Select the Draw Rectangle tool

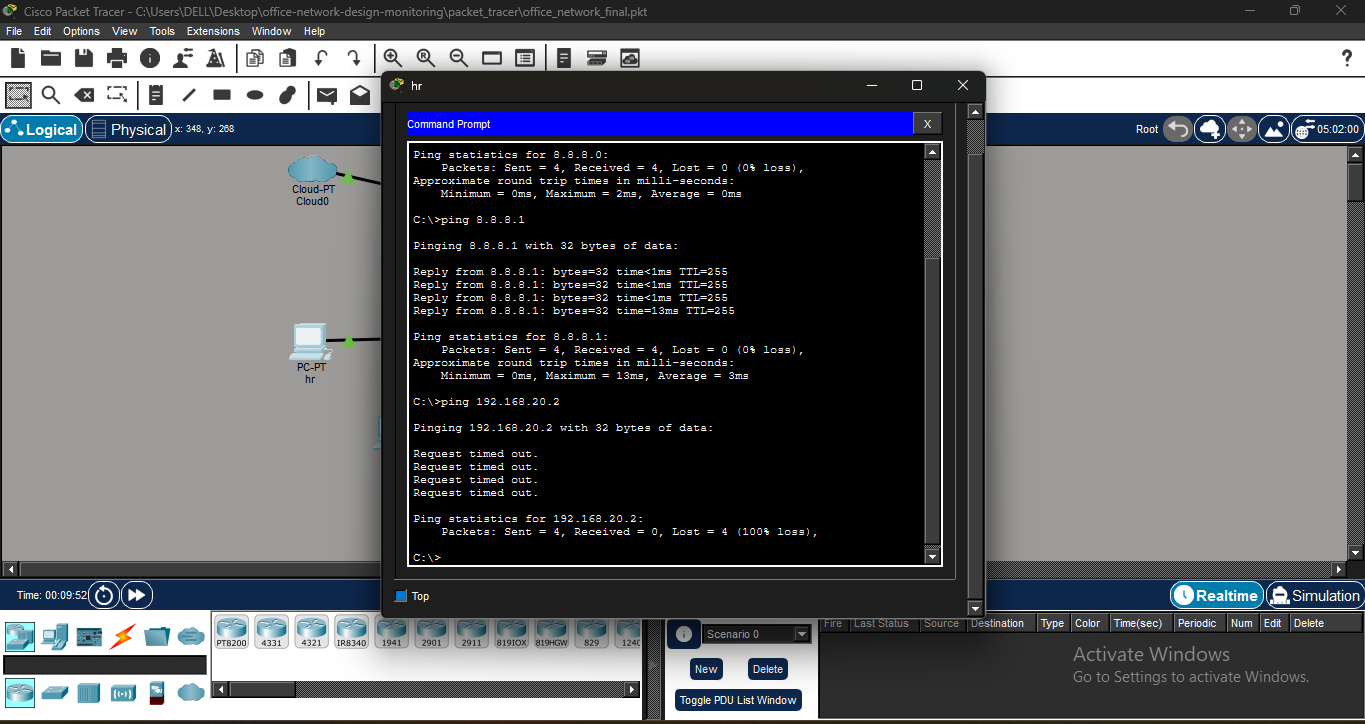(x=222, y=95)
